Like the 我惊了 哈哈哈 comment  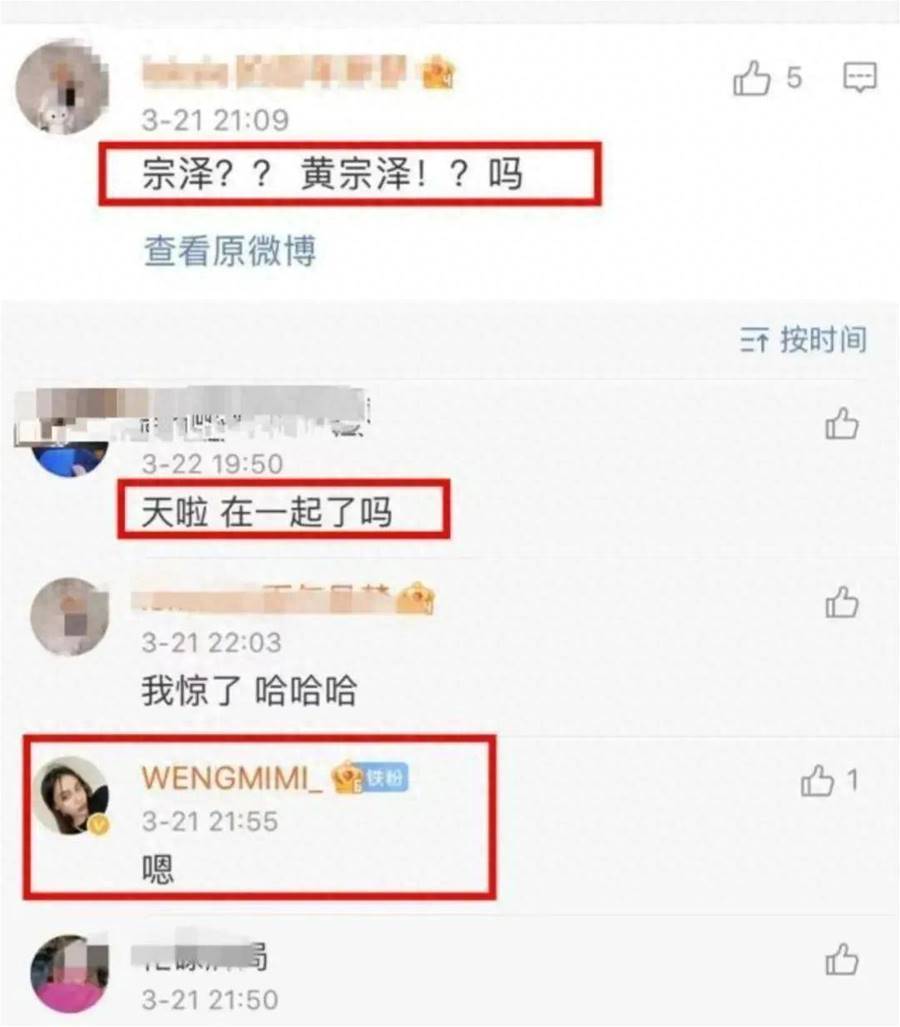842,602
